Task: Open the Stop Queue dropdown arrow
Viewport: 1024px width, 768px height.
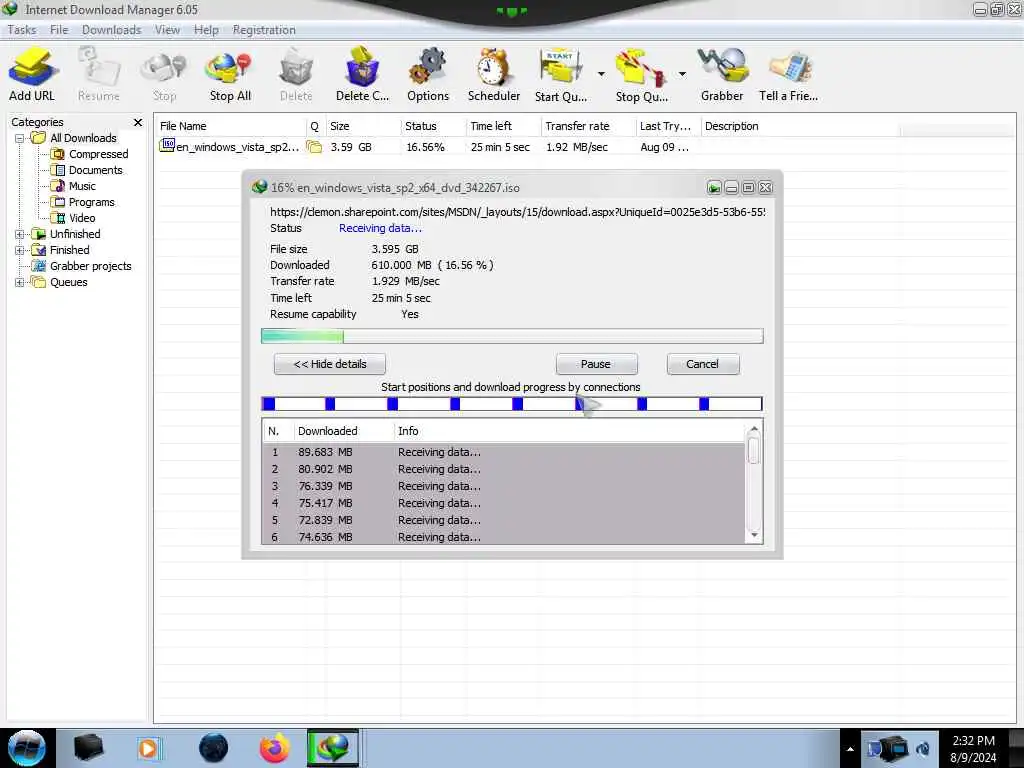Action: (682, 74)
